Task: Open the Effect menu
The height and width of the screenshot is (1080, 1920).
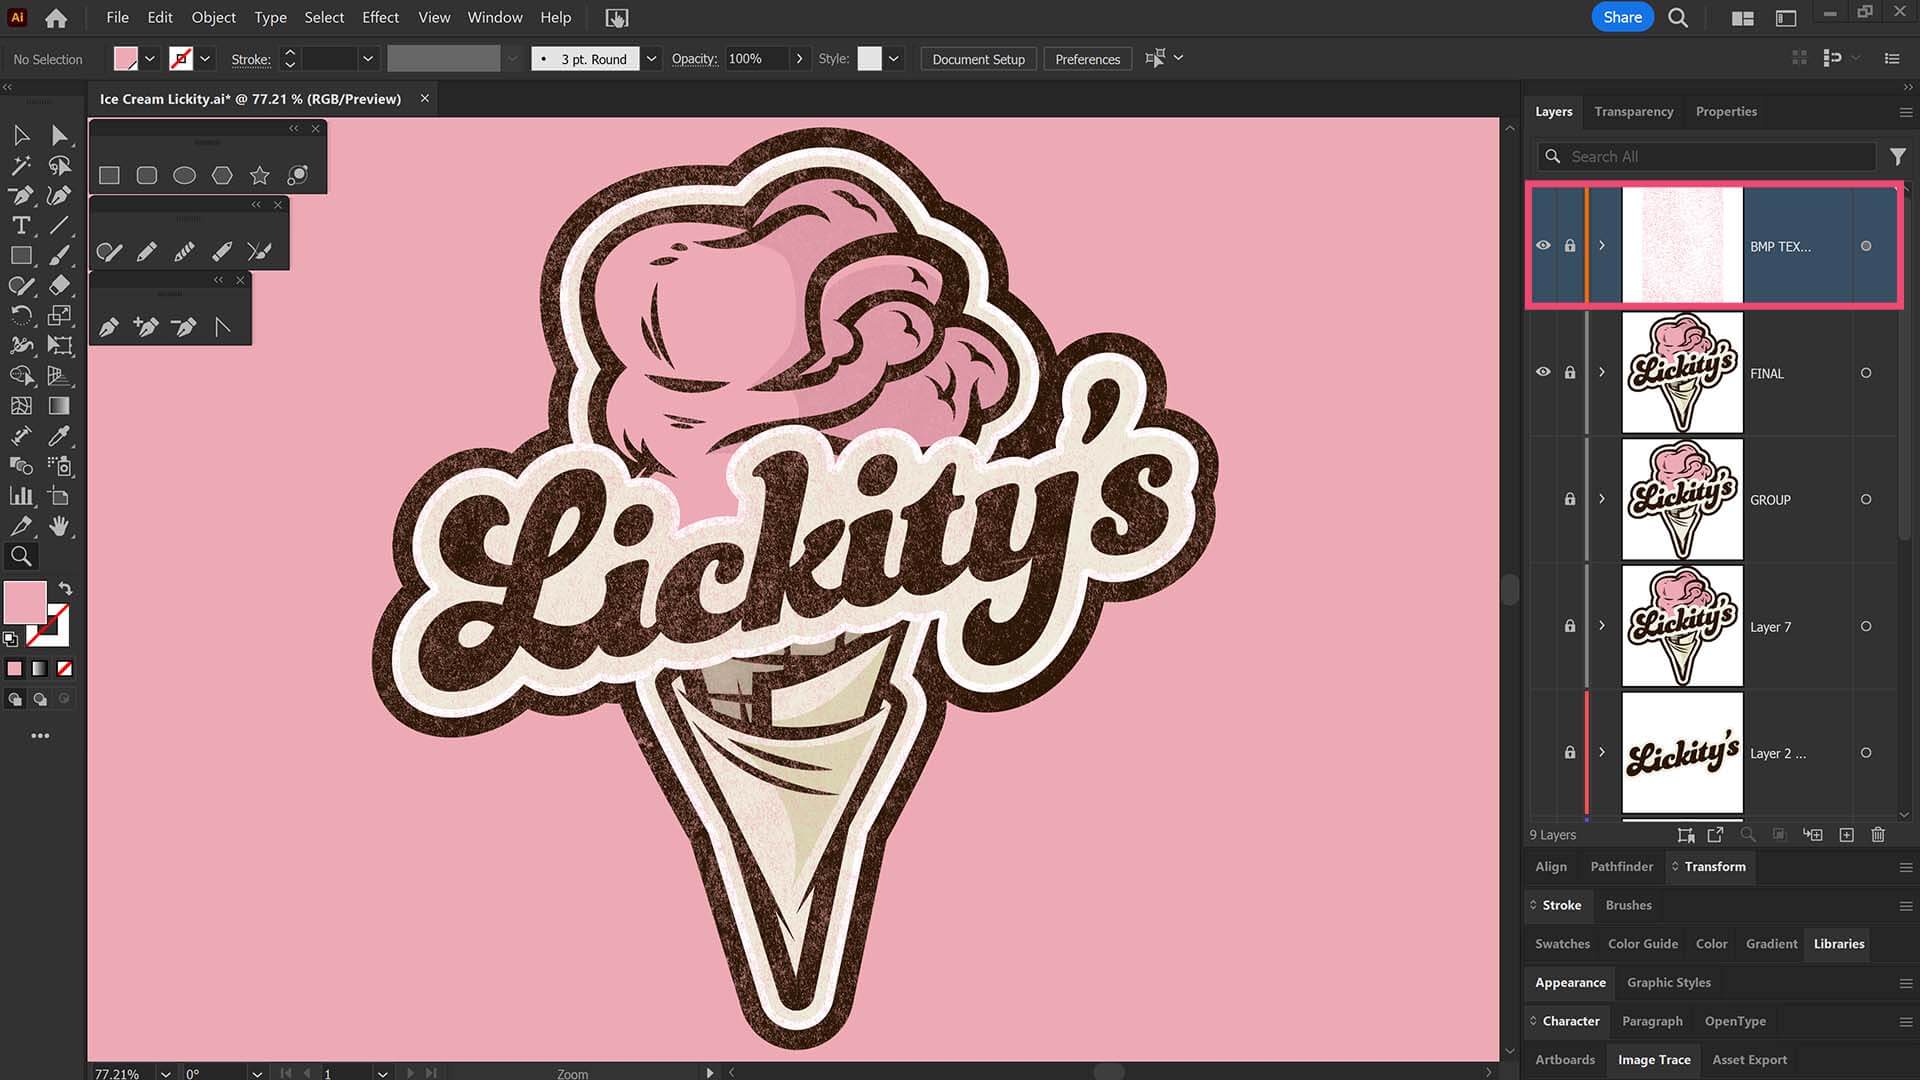Action: [x=380, y=18]
